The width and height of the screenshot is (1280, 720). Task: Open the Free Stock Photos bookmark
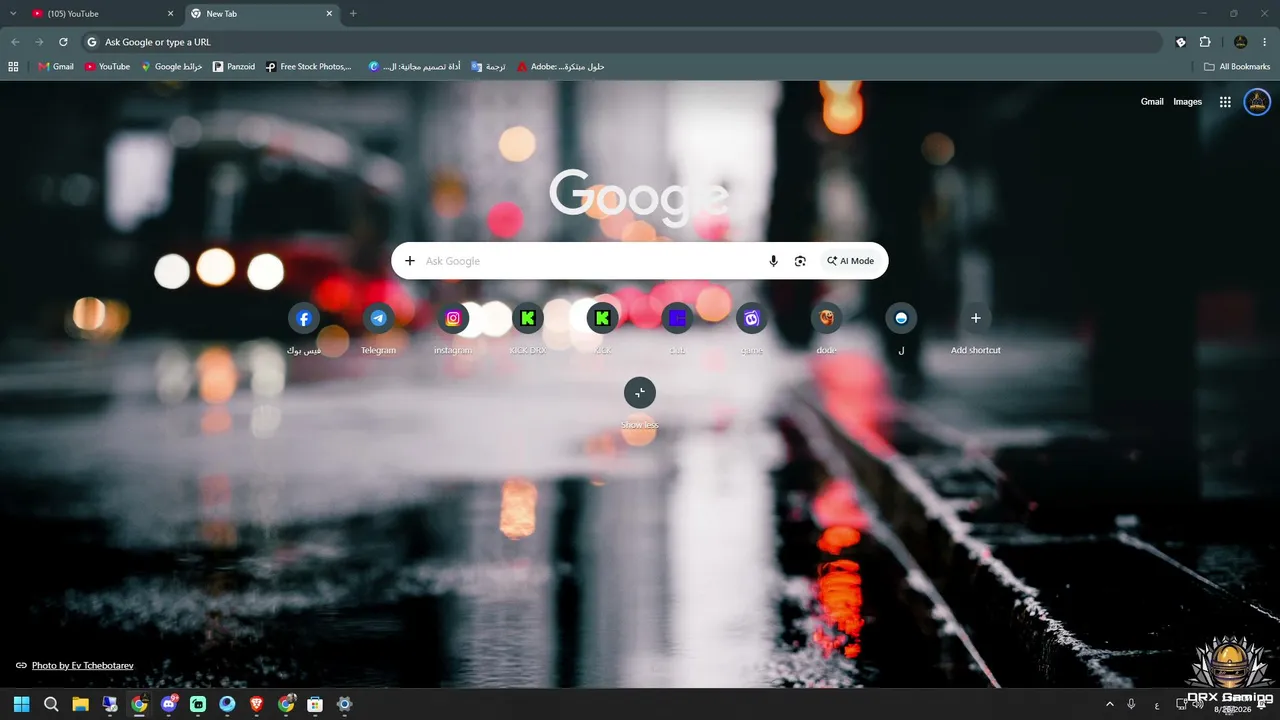tap(309, 67)
